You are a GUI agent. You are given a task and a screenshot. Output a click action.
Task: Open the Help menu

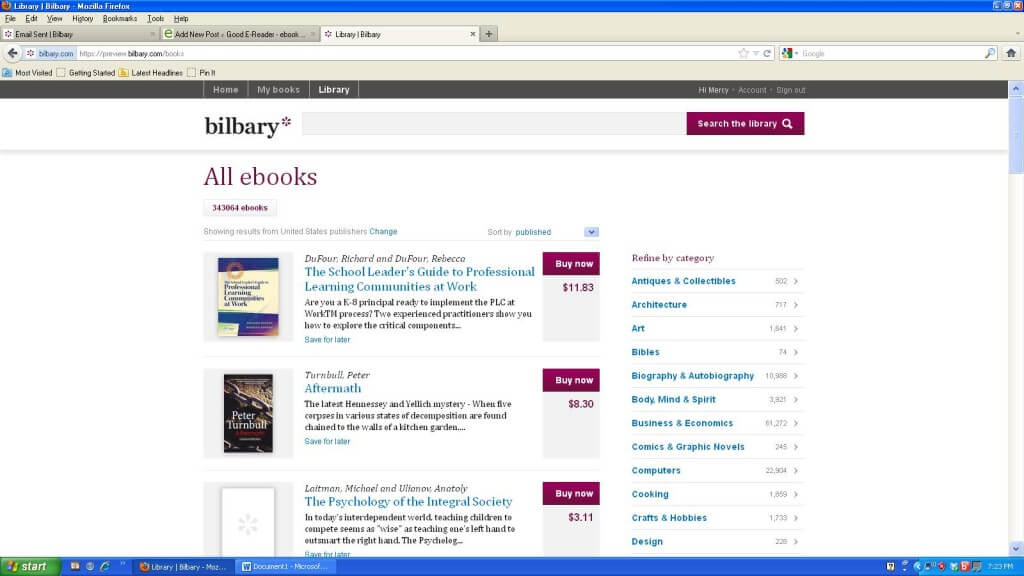[181, 19]
